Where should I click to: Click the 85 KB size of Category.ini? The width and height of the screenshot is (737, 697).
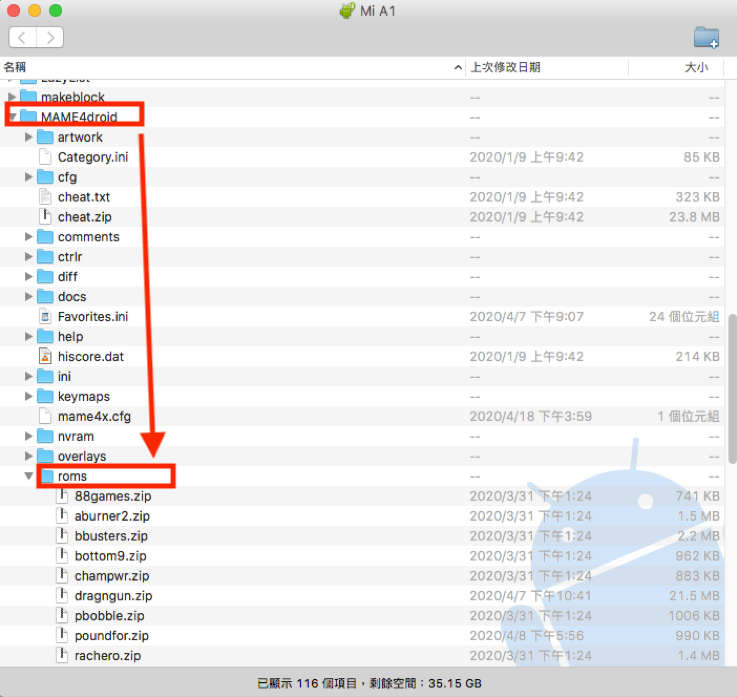[701, 157]
